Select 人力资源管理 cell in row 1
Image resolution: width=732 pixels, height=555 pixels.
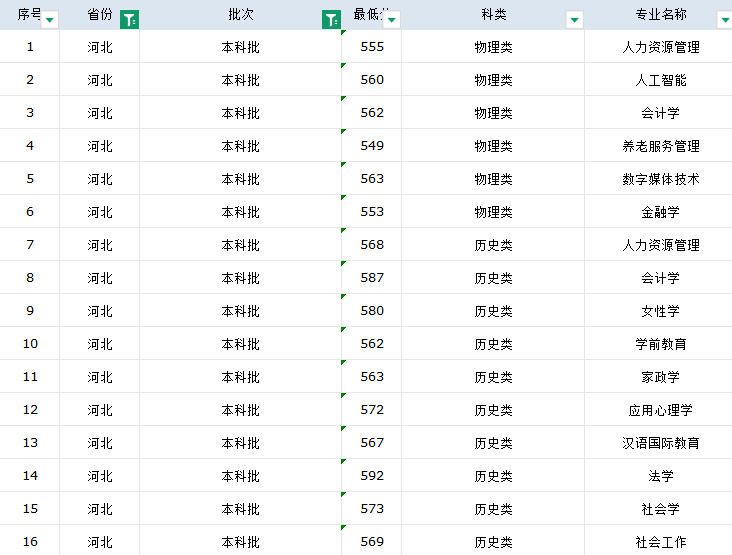point(660,47)
